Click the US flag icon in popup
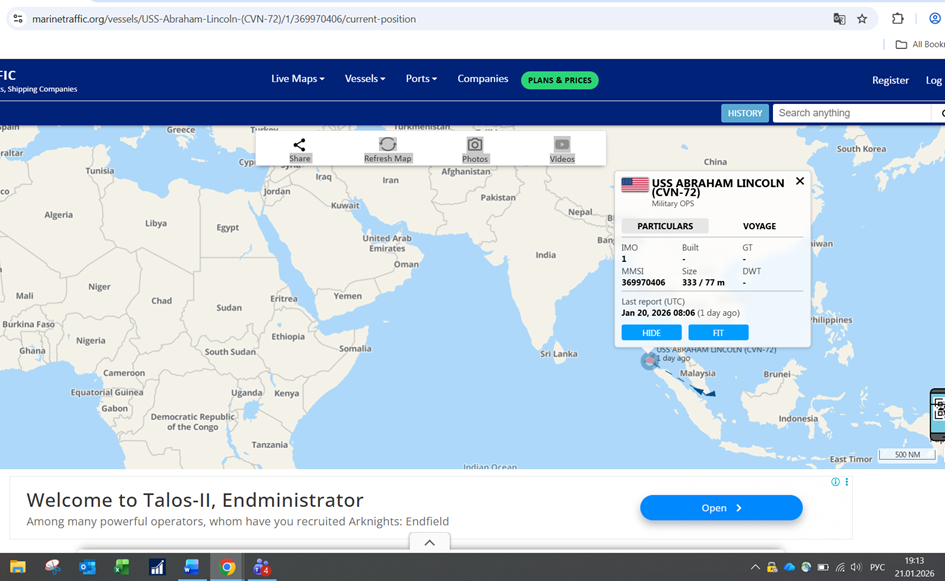The image size is (945, 581). click(635, 185)
